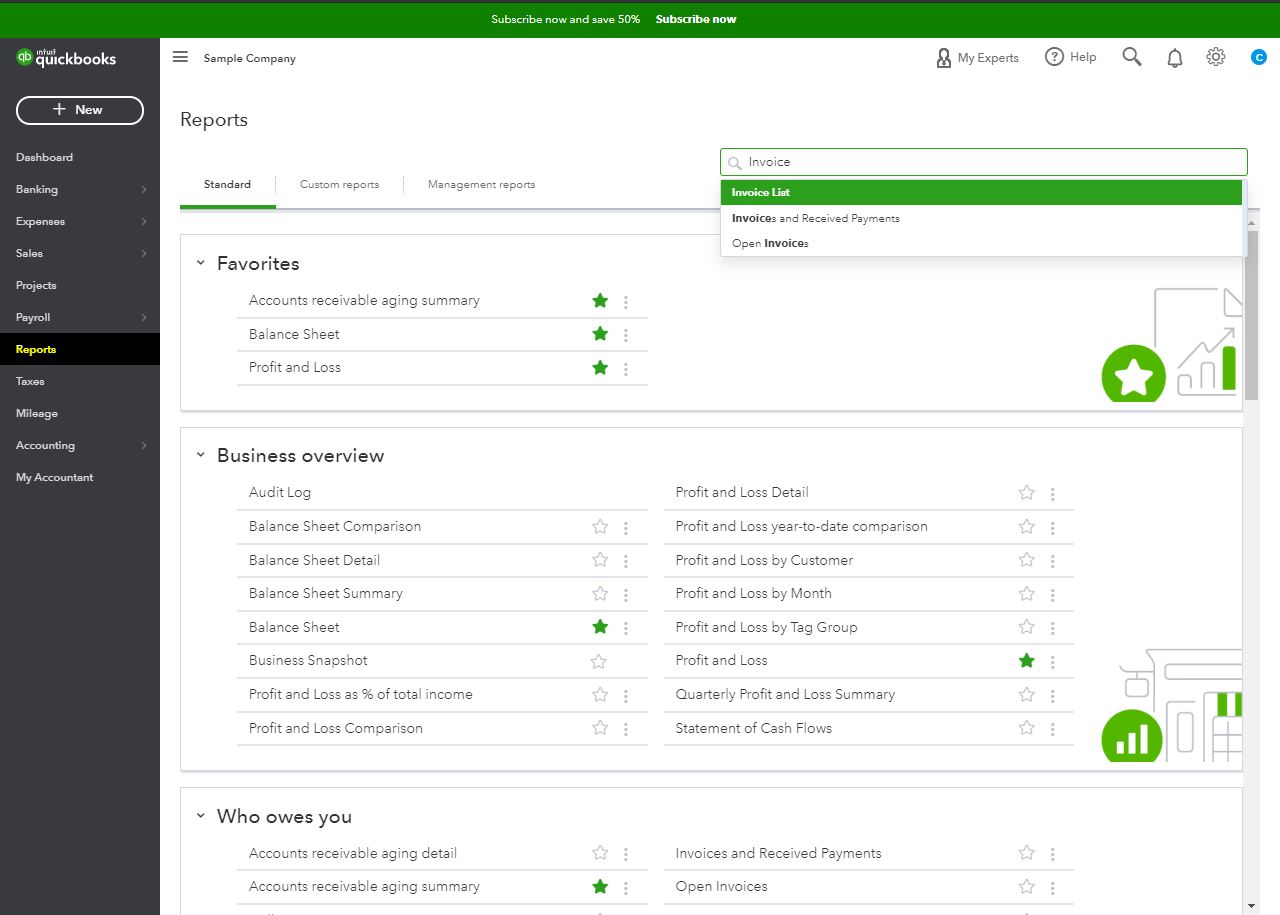1280x915 pixels.
Task: Collapse the Business overview section
Action: 200,455
